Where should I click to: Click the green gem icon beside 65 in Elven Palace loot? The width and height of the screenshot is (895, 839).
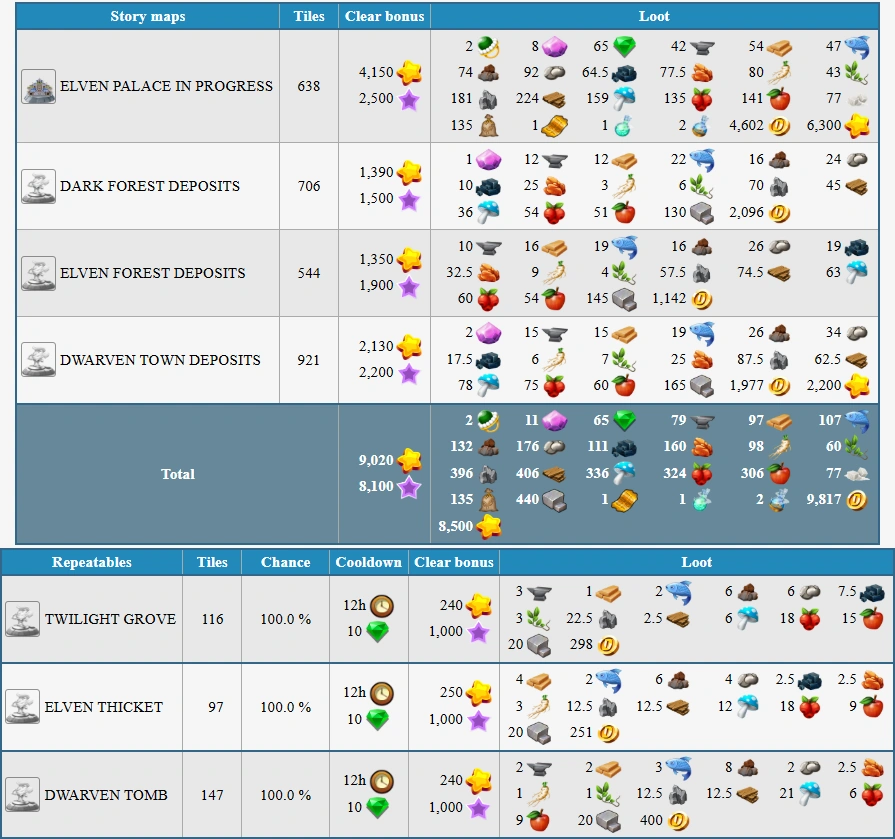(x=624, y=47)
